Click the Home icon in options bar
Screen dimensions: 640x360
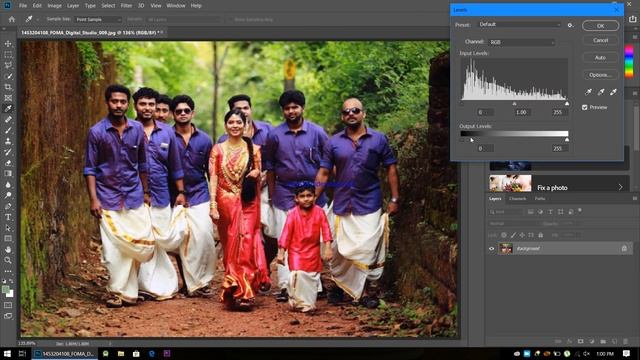[12, 19]
